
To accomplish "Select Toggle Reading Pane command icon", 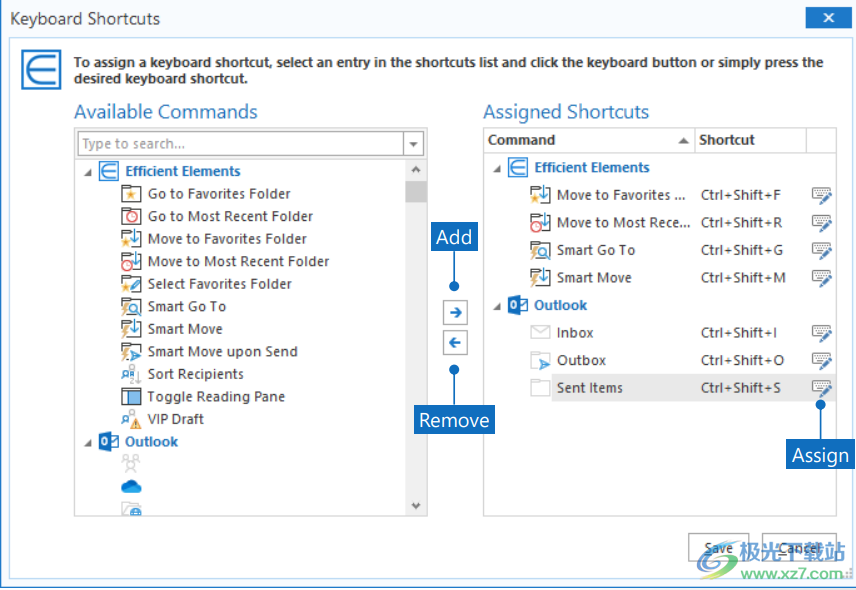I will click(131, 397).
